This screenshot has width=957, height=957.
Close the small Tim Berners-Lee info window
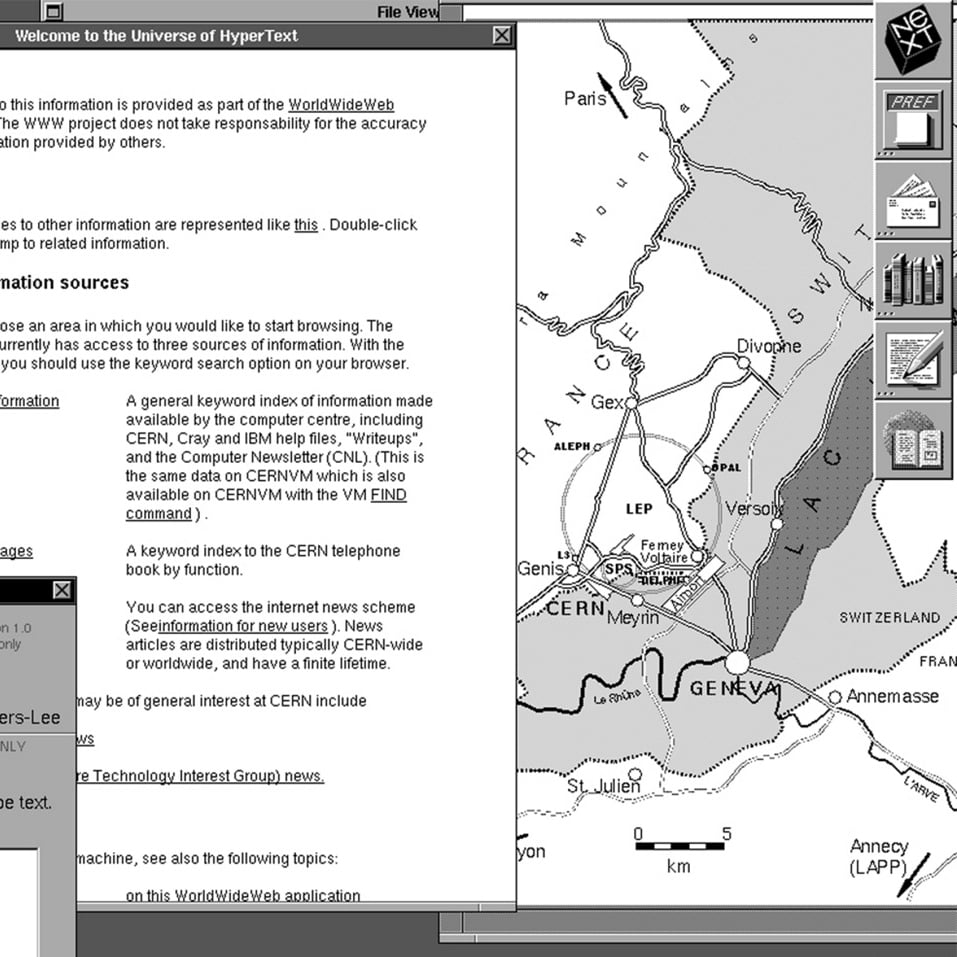pos(62,590)
